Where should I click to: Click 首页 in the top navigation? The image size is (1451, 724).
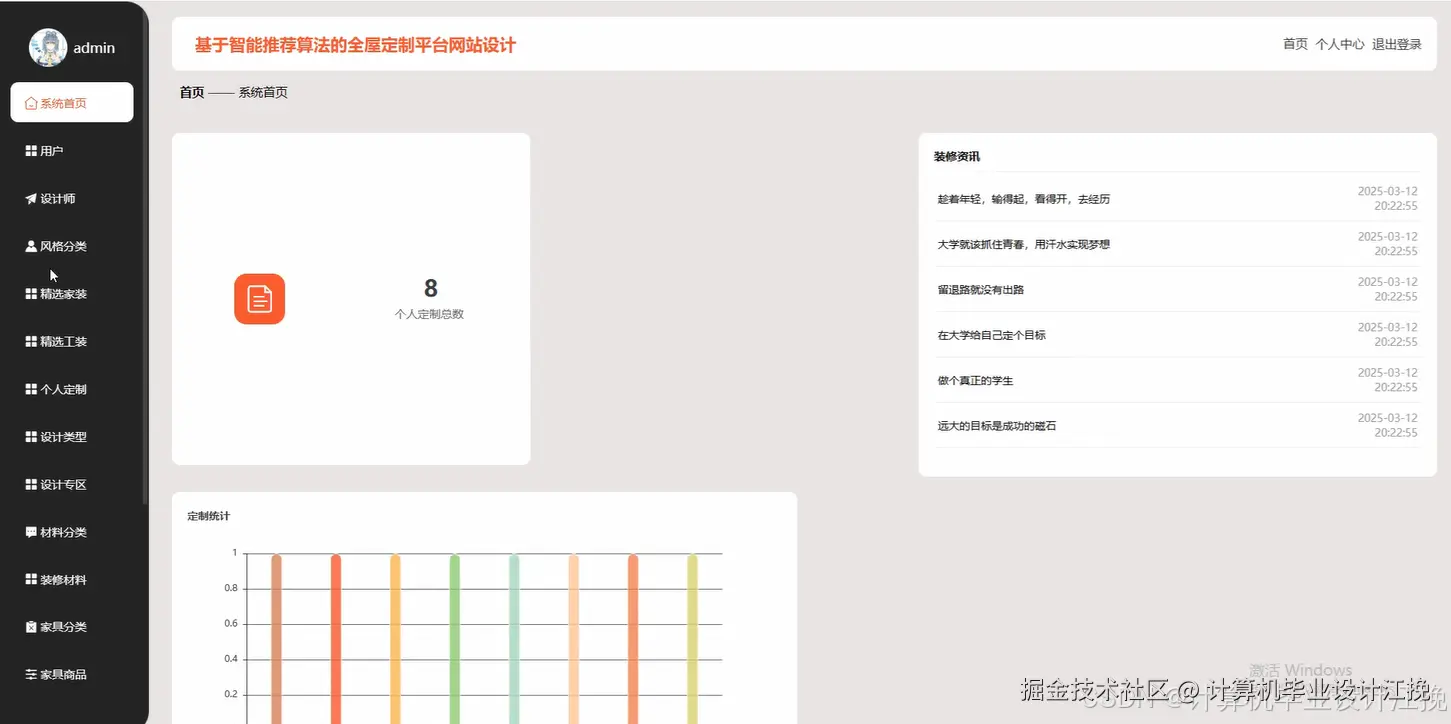1294,43
